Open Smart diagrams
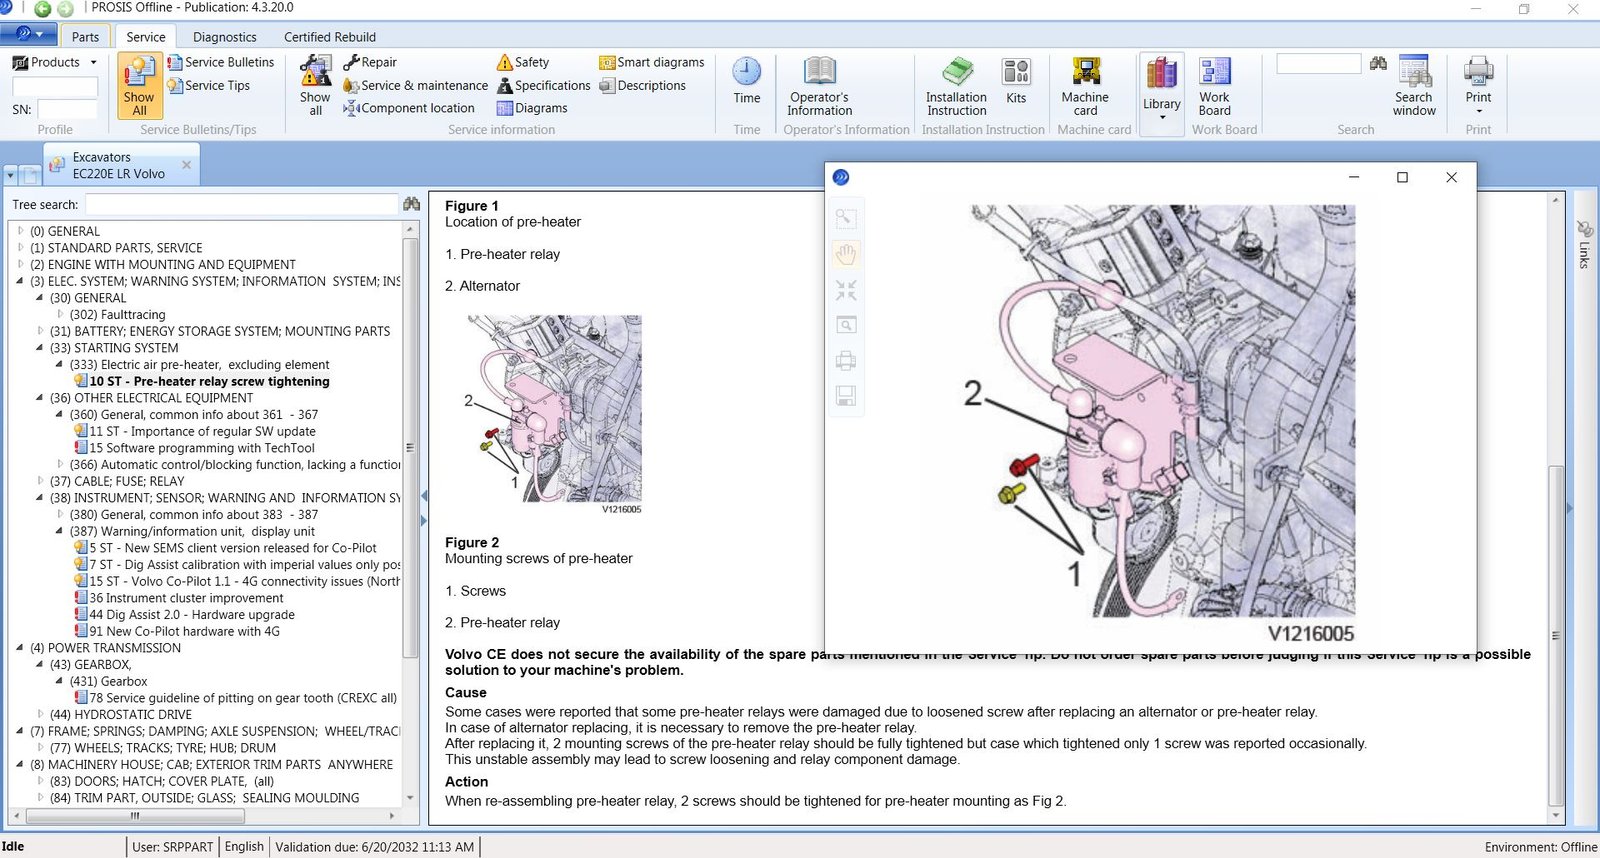The height and width of the screenshot is (858, 1600). tap(652, 62)
